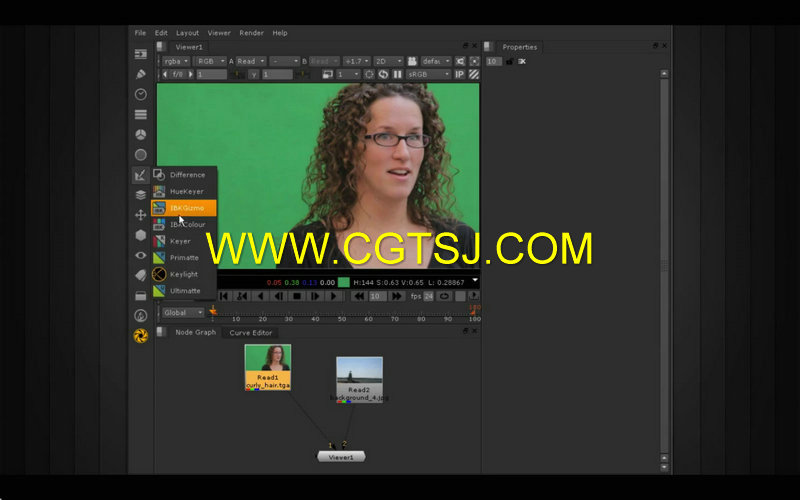Open the zoom +1.7 dropdown
The height and width of the screenshot is (500, 800).
pyautogui.click(x=356, y=61)
